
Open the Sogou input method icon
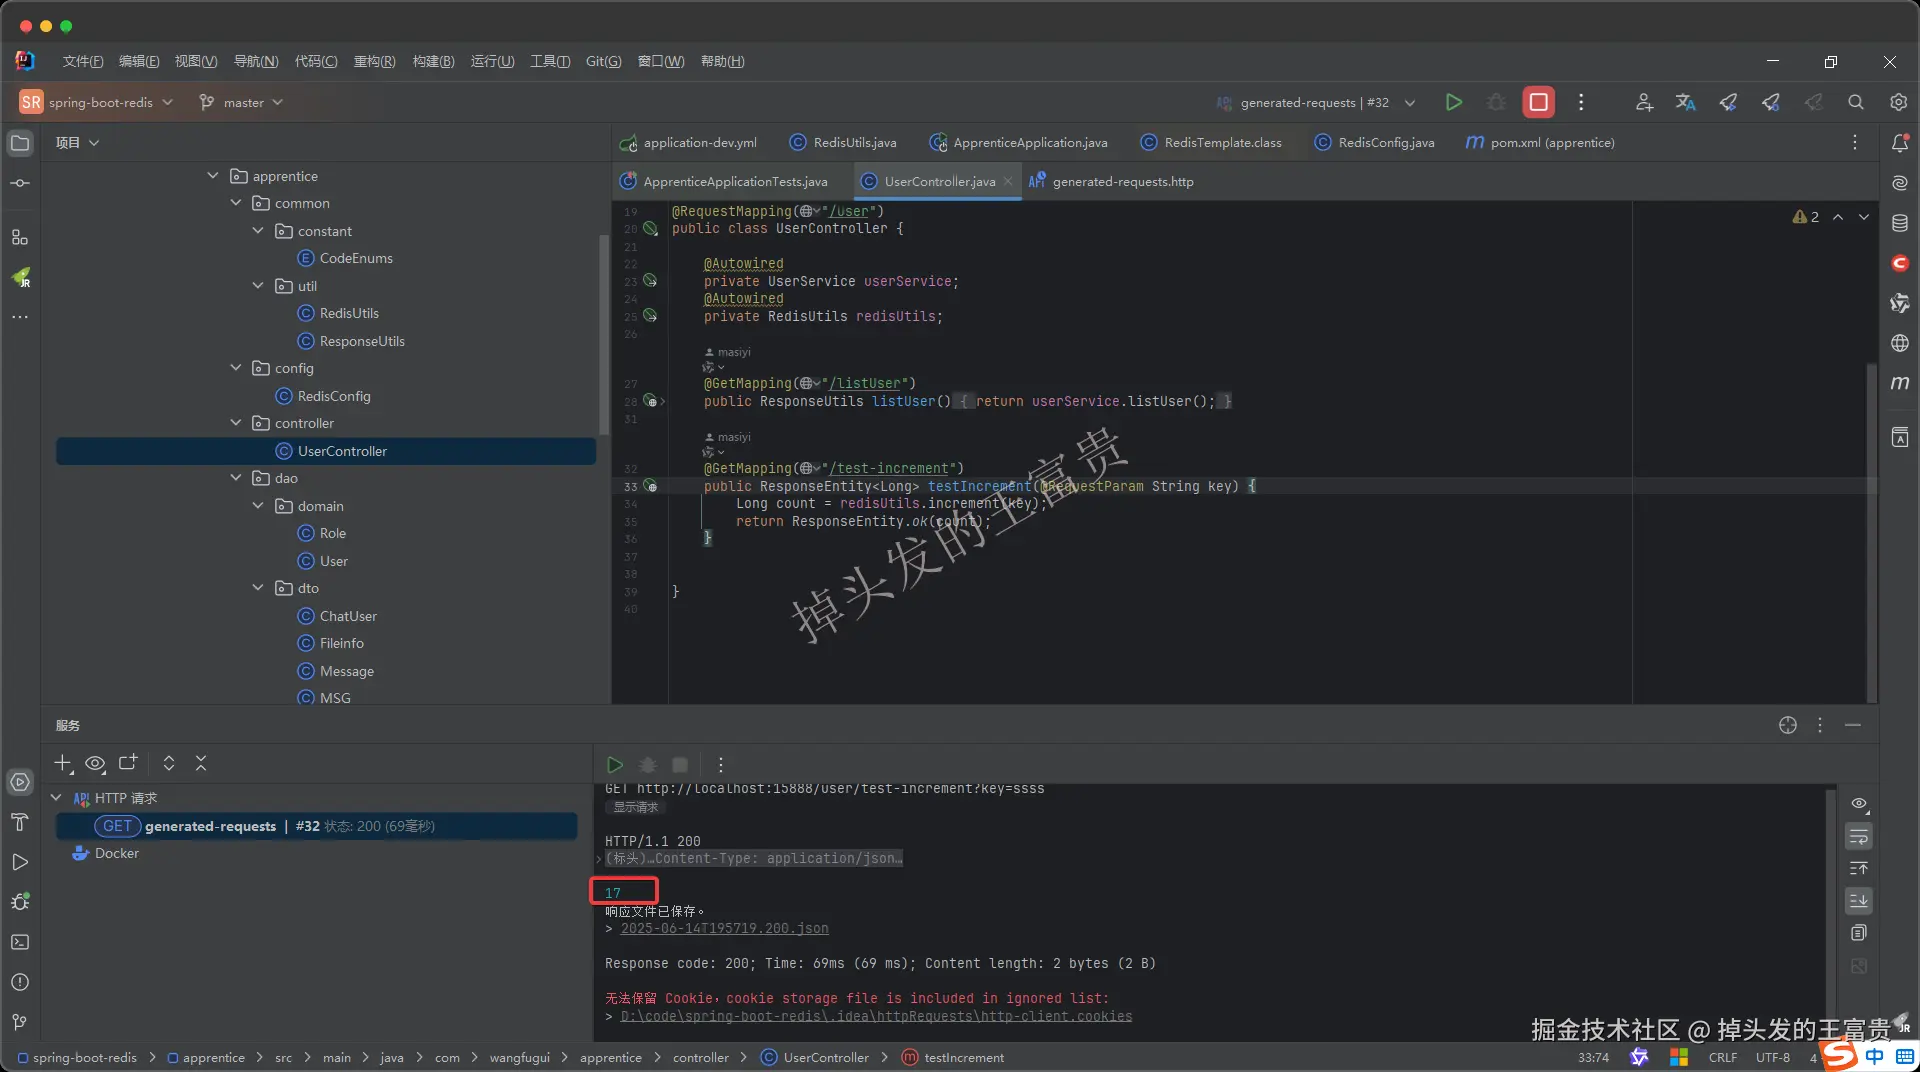coord(1838,1054)
